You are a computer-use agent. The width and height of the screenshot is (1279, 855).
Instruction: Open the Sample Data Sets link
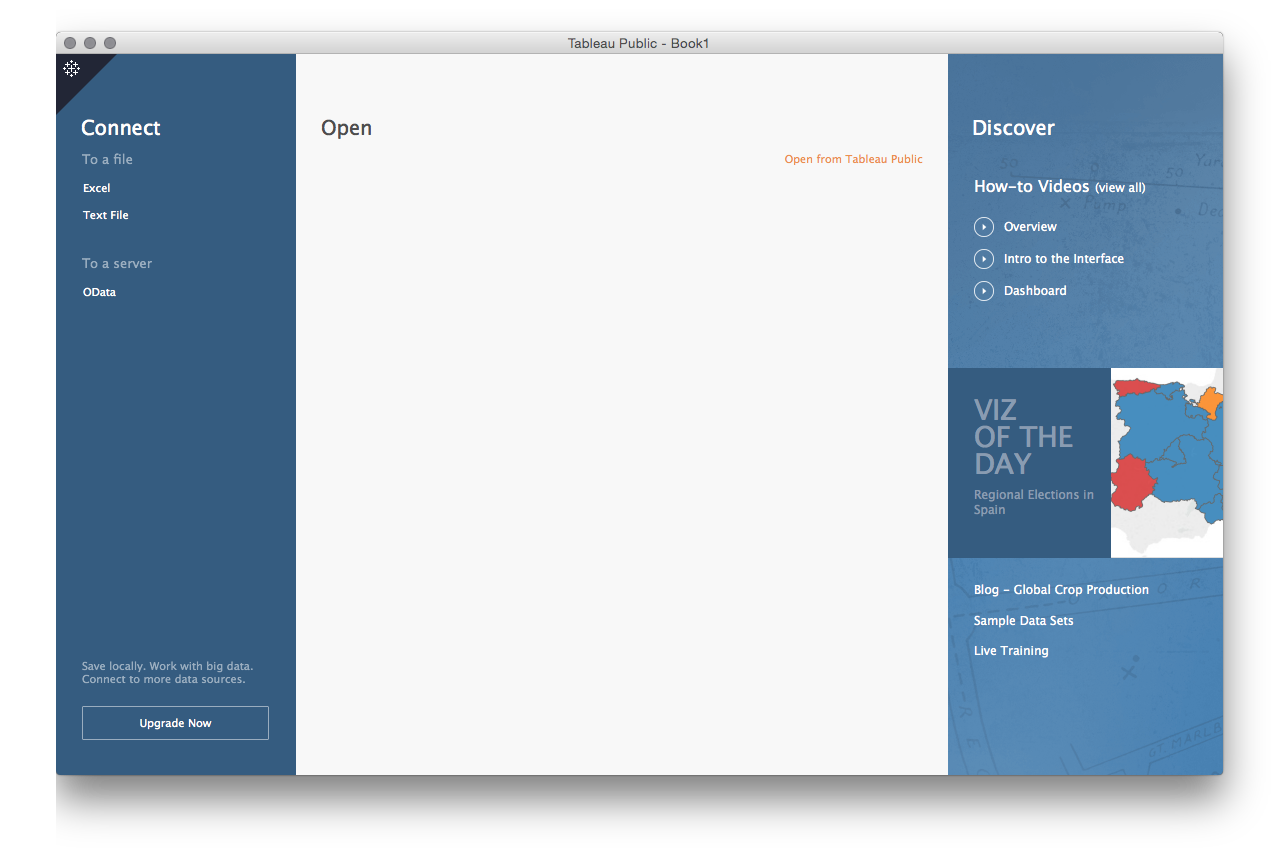coord(1023,621)
